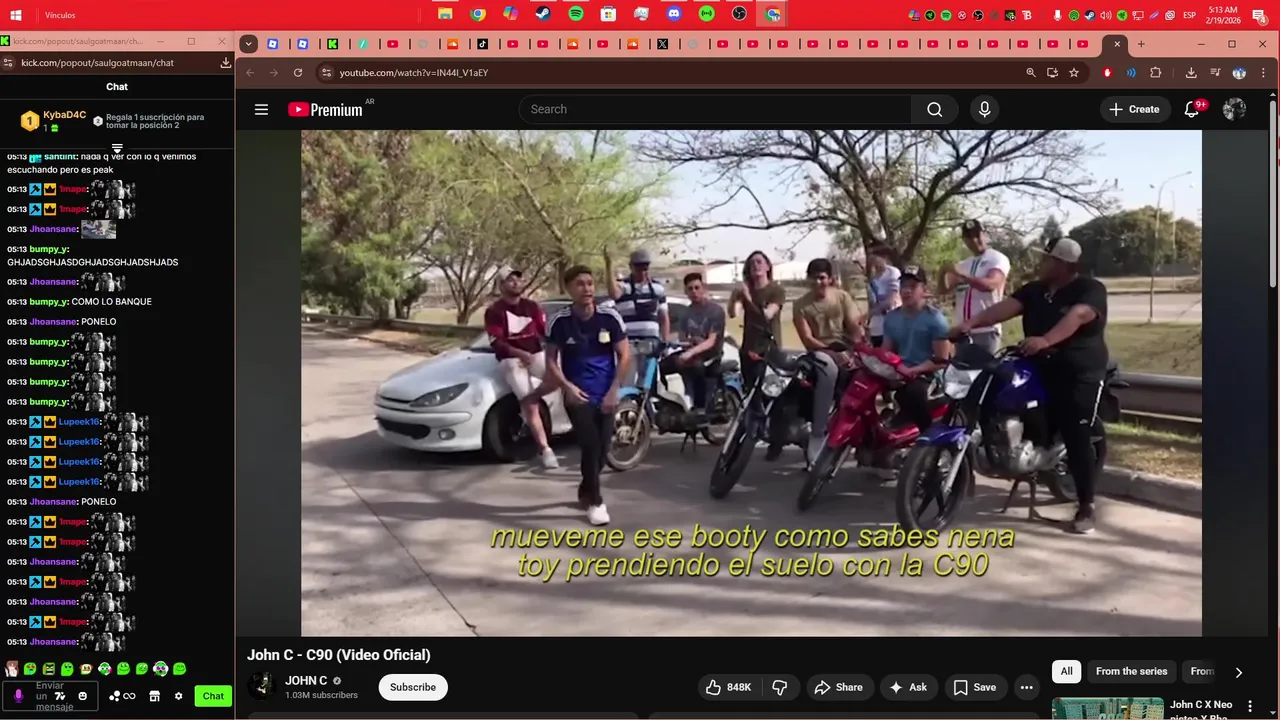Click 'COMO LO BANQUE' chat message
The width and height of the screenshot is (1280, 720).
pyautogui.click(x=111, y=302)
